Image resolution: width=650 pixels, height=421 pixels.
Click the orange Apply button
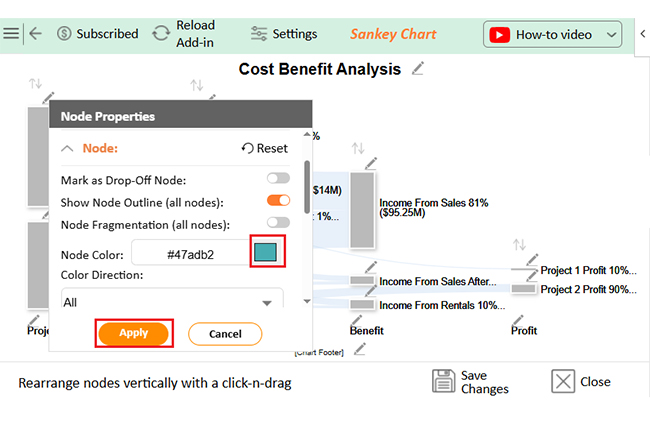coord(134,333)
